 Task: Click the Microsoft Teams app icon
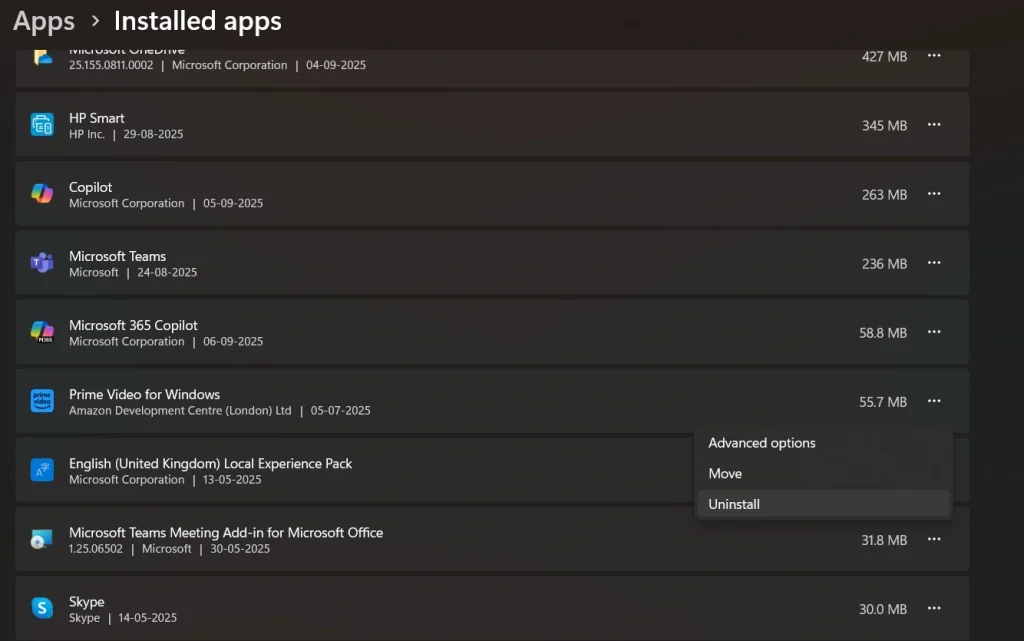pos(42,262)
